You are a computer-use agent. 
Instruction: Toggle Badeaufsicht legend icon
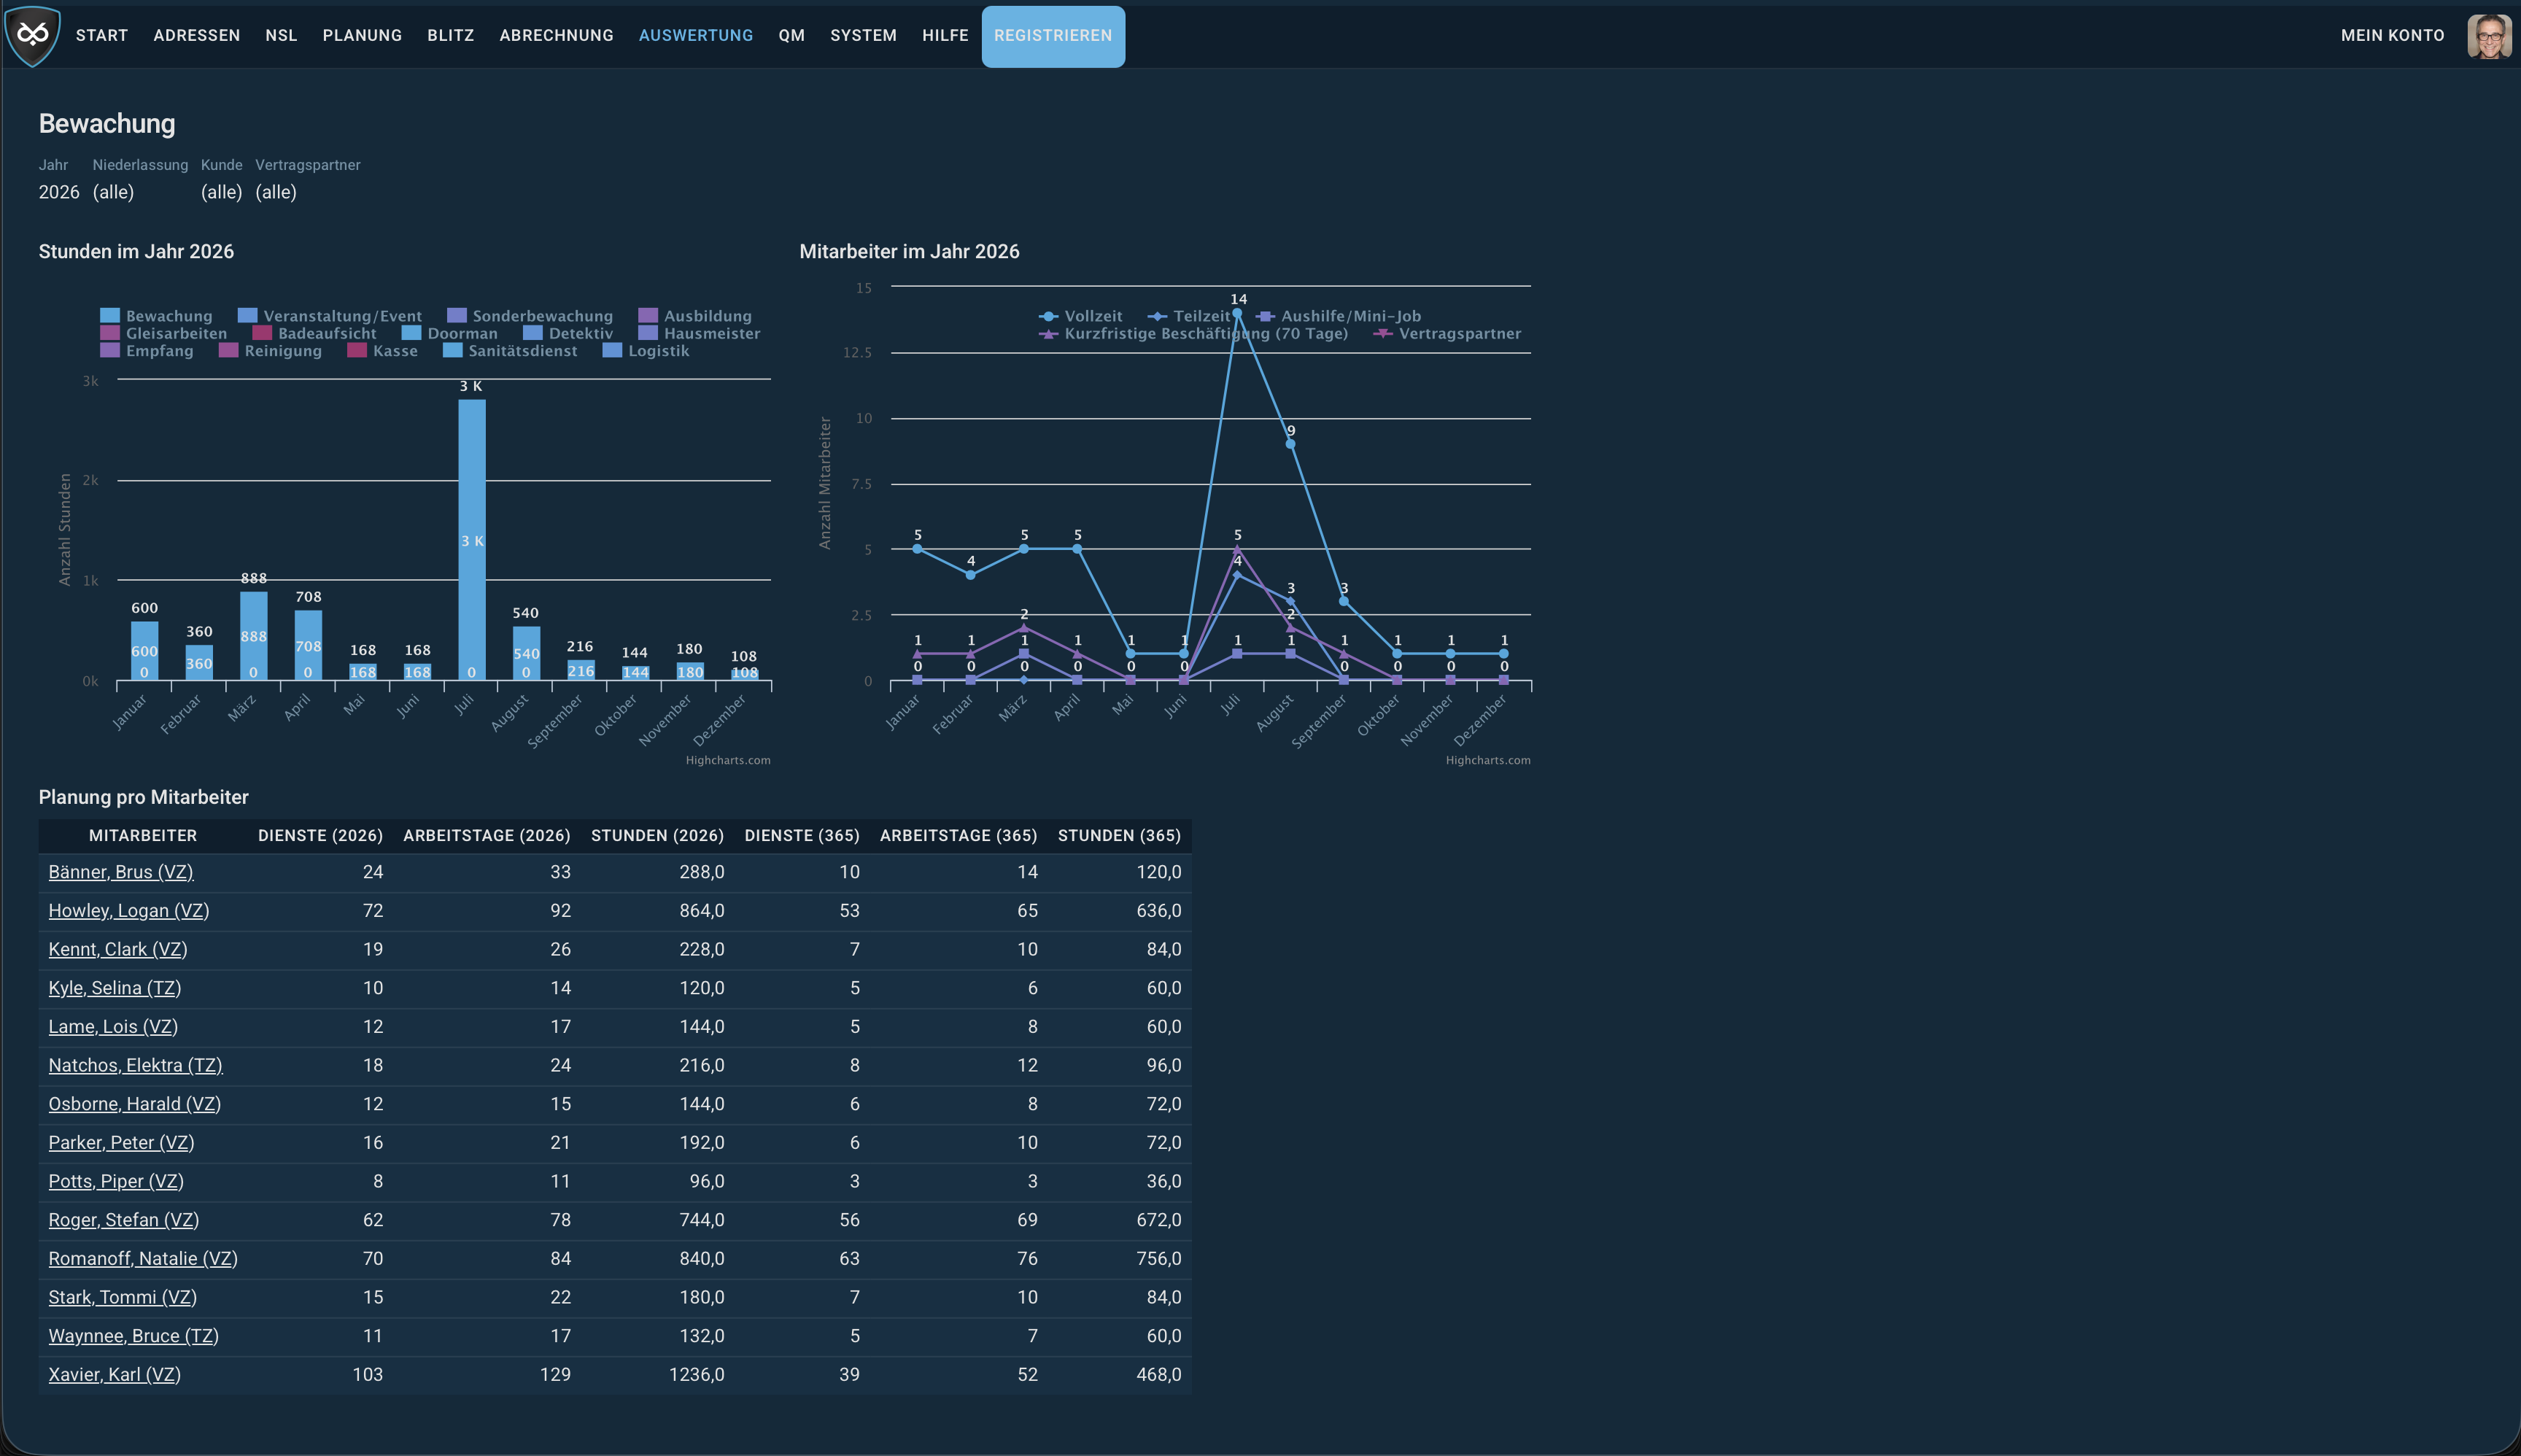point(262,333)
